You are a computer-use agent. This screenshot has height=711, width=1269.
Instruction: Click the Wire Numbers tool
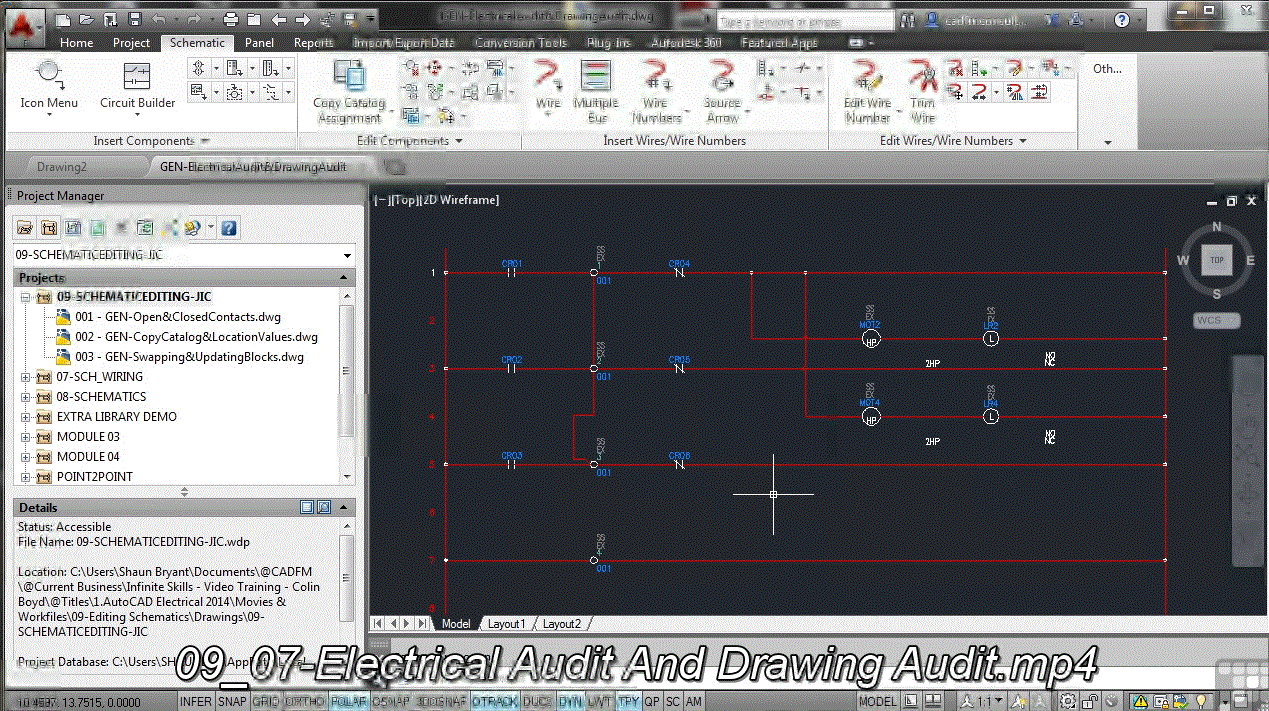(655, 91)
